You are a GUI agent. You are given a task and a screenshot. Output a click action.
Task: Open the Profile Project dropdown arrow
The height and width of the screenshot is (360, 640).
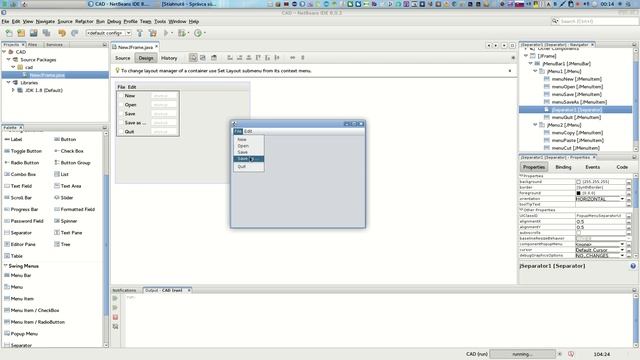point(204,33)
